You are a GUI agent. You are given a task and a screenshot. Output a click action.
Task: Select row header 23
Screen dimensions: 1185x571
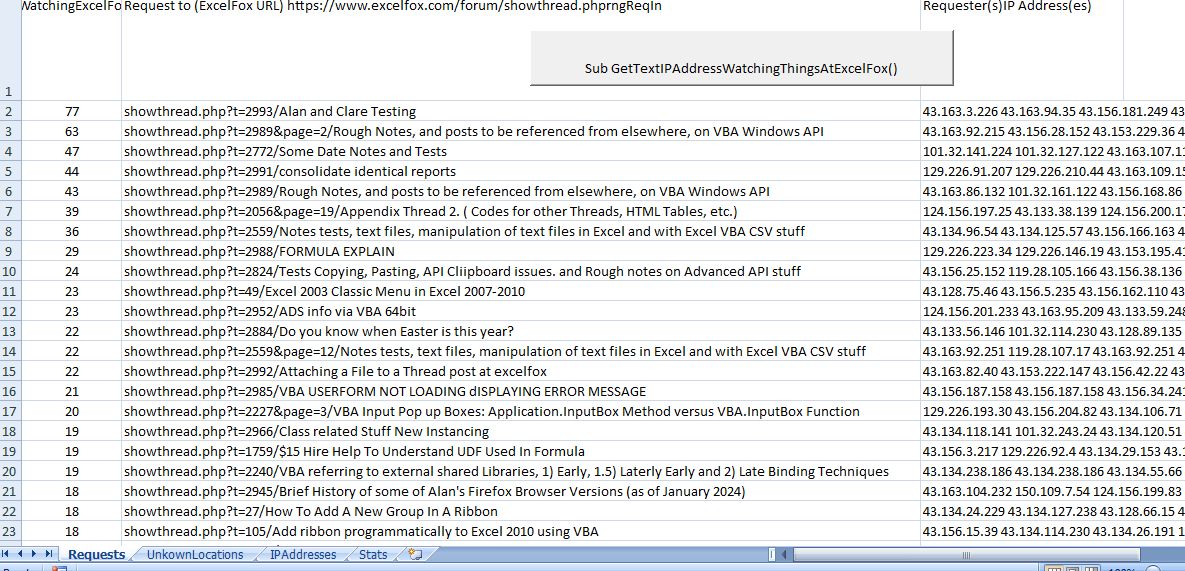point(10,532)
